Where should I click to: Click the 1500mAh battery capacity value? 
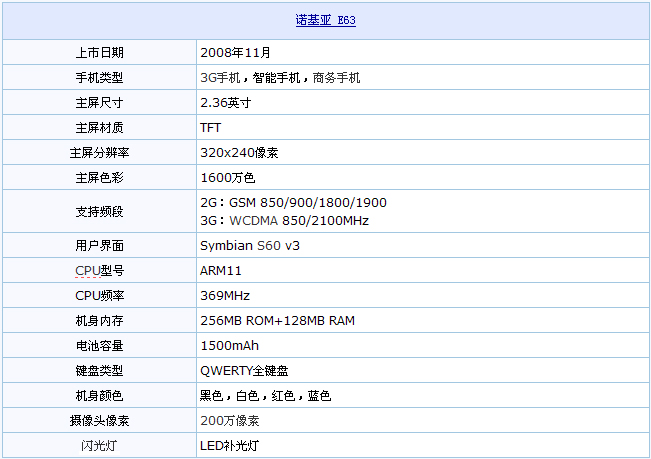click(230, 346)
